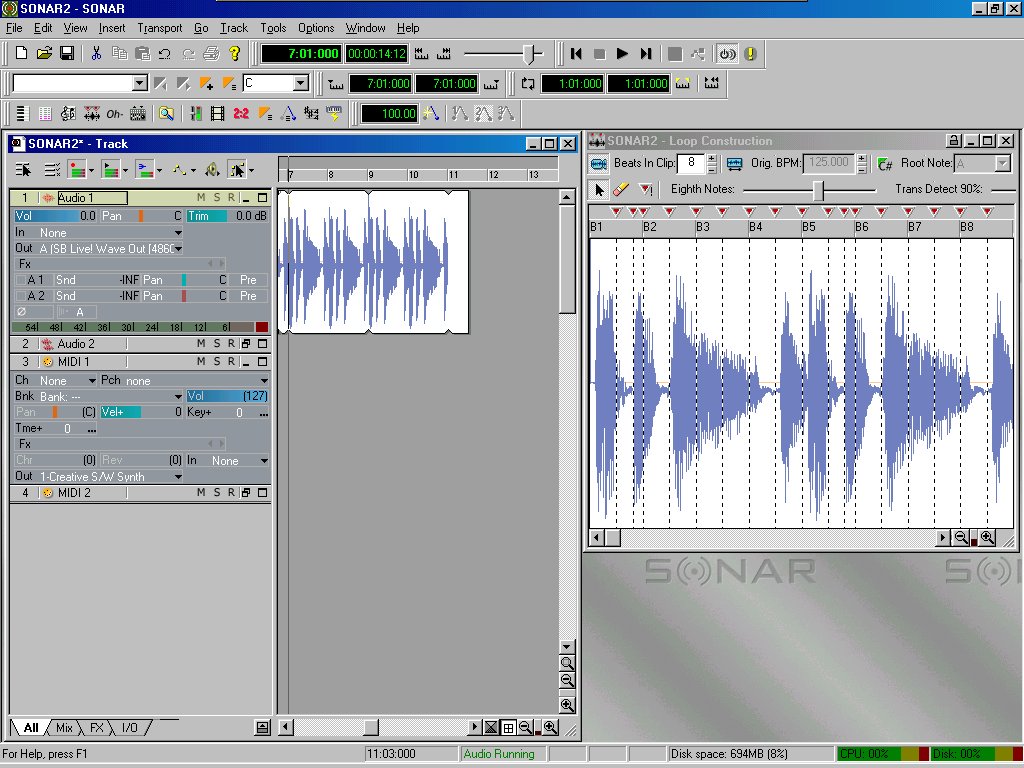
Task: Open MIDI 1 Pch patch dropdown
Action: point(264,380)
